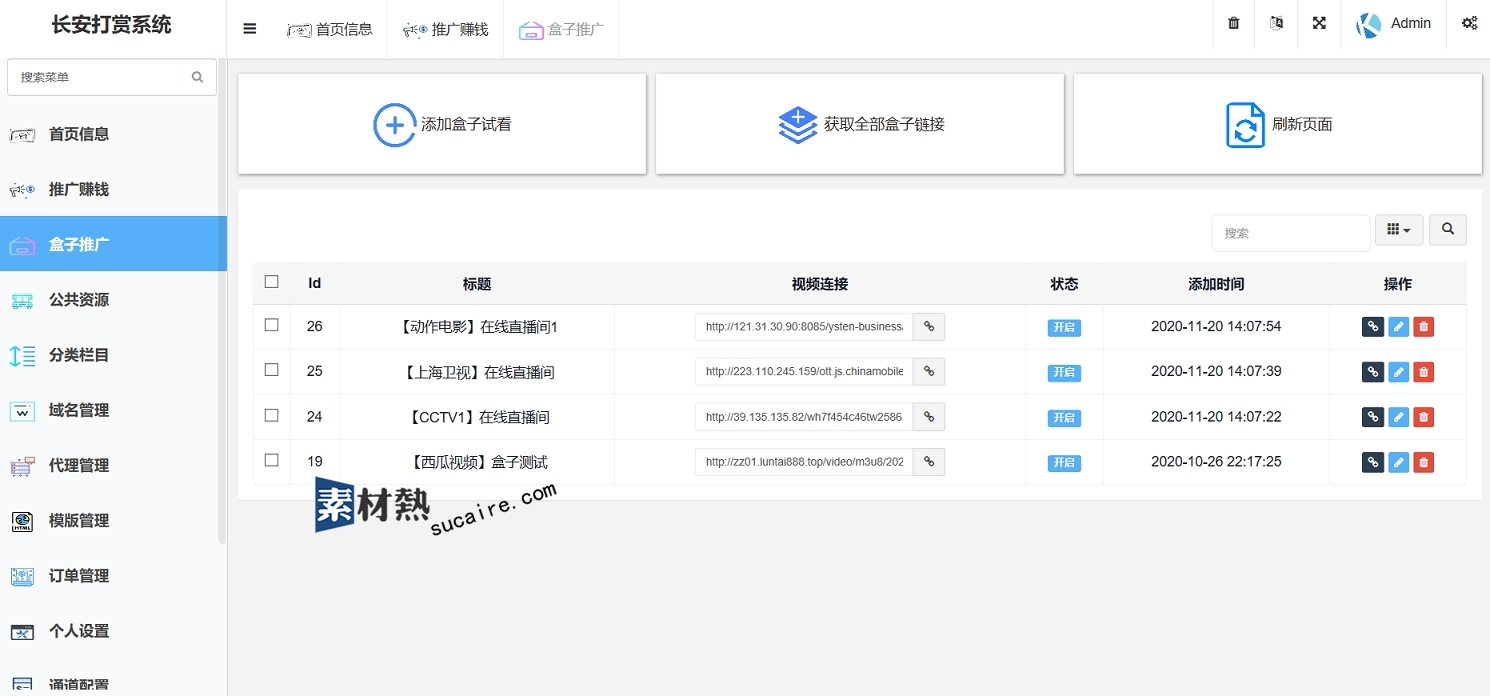Focus the 搜索菜单 sidebar search field
Image resolution: width=1490 pixels, height=696 pixels.
coord(112,77)
